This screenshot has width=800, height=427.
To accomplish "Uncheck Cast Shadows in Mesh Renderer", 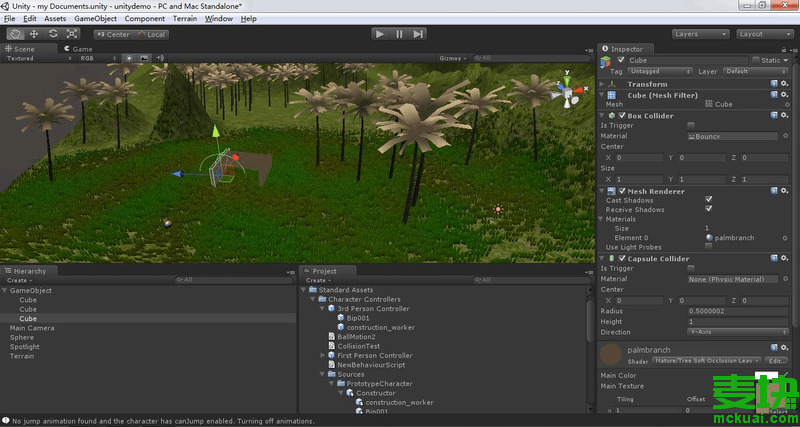I will pos(709,200).
